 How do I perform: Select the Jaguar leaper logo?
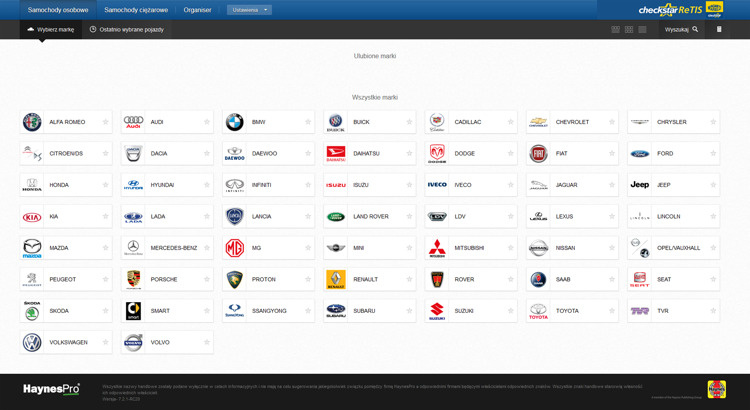538,185
